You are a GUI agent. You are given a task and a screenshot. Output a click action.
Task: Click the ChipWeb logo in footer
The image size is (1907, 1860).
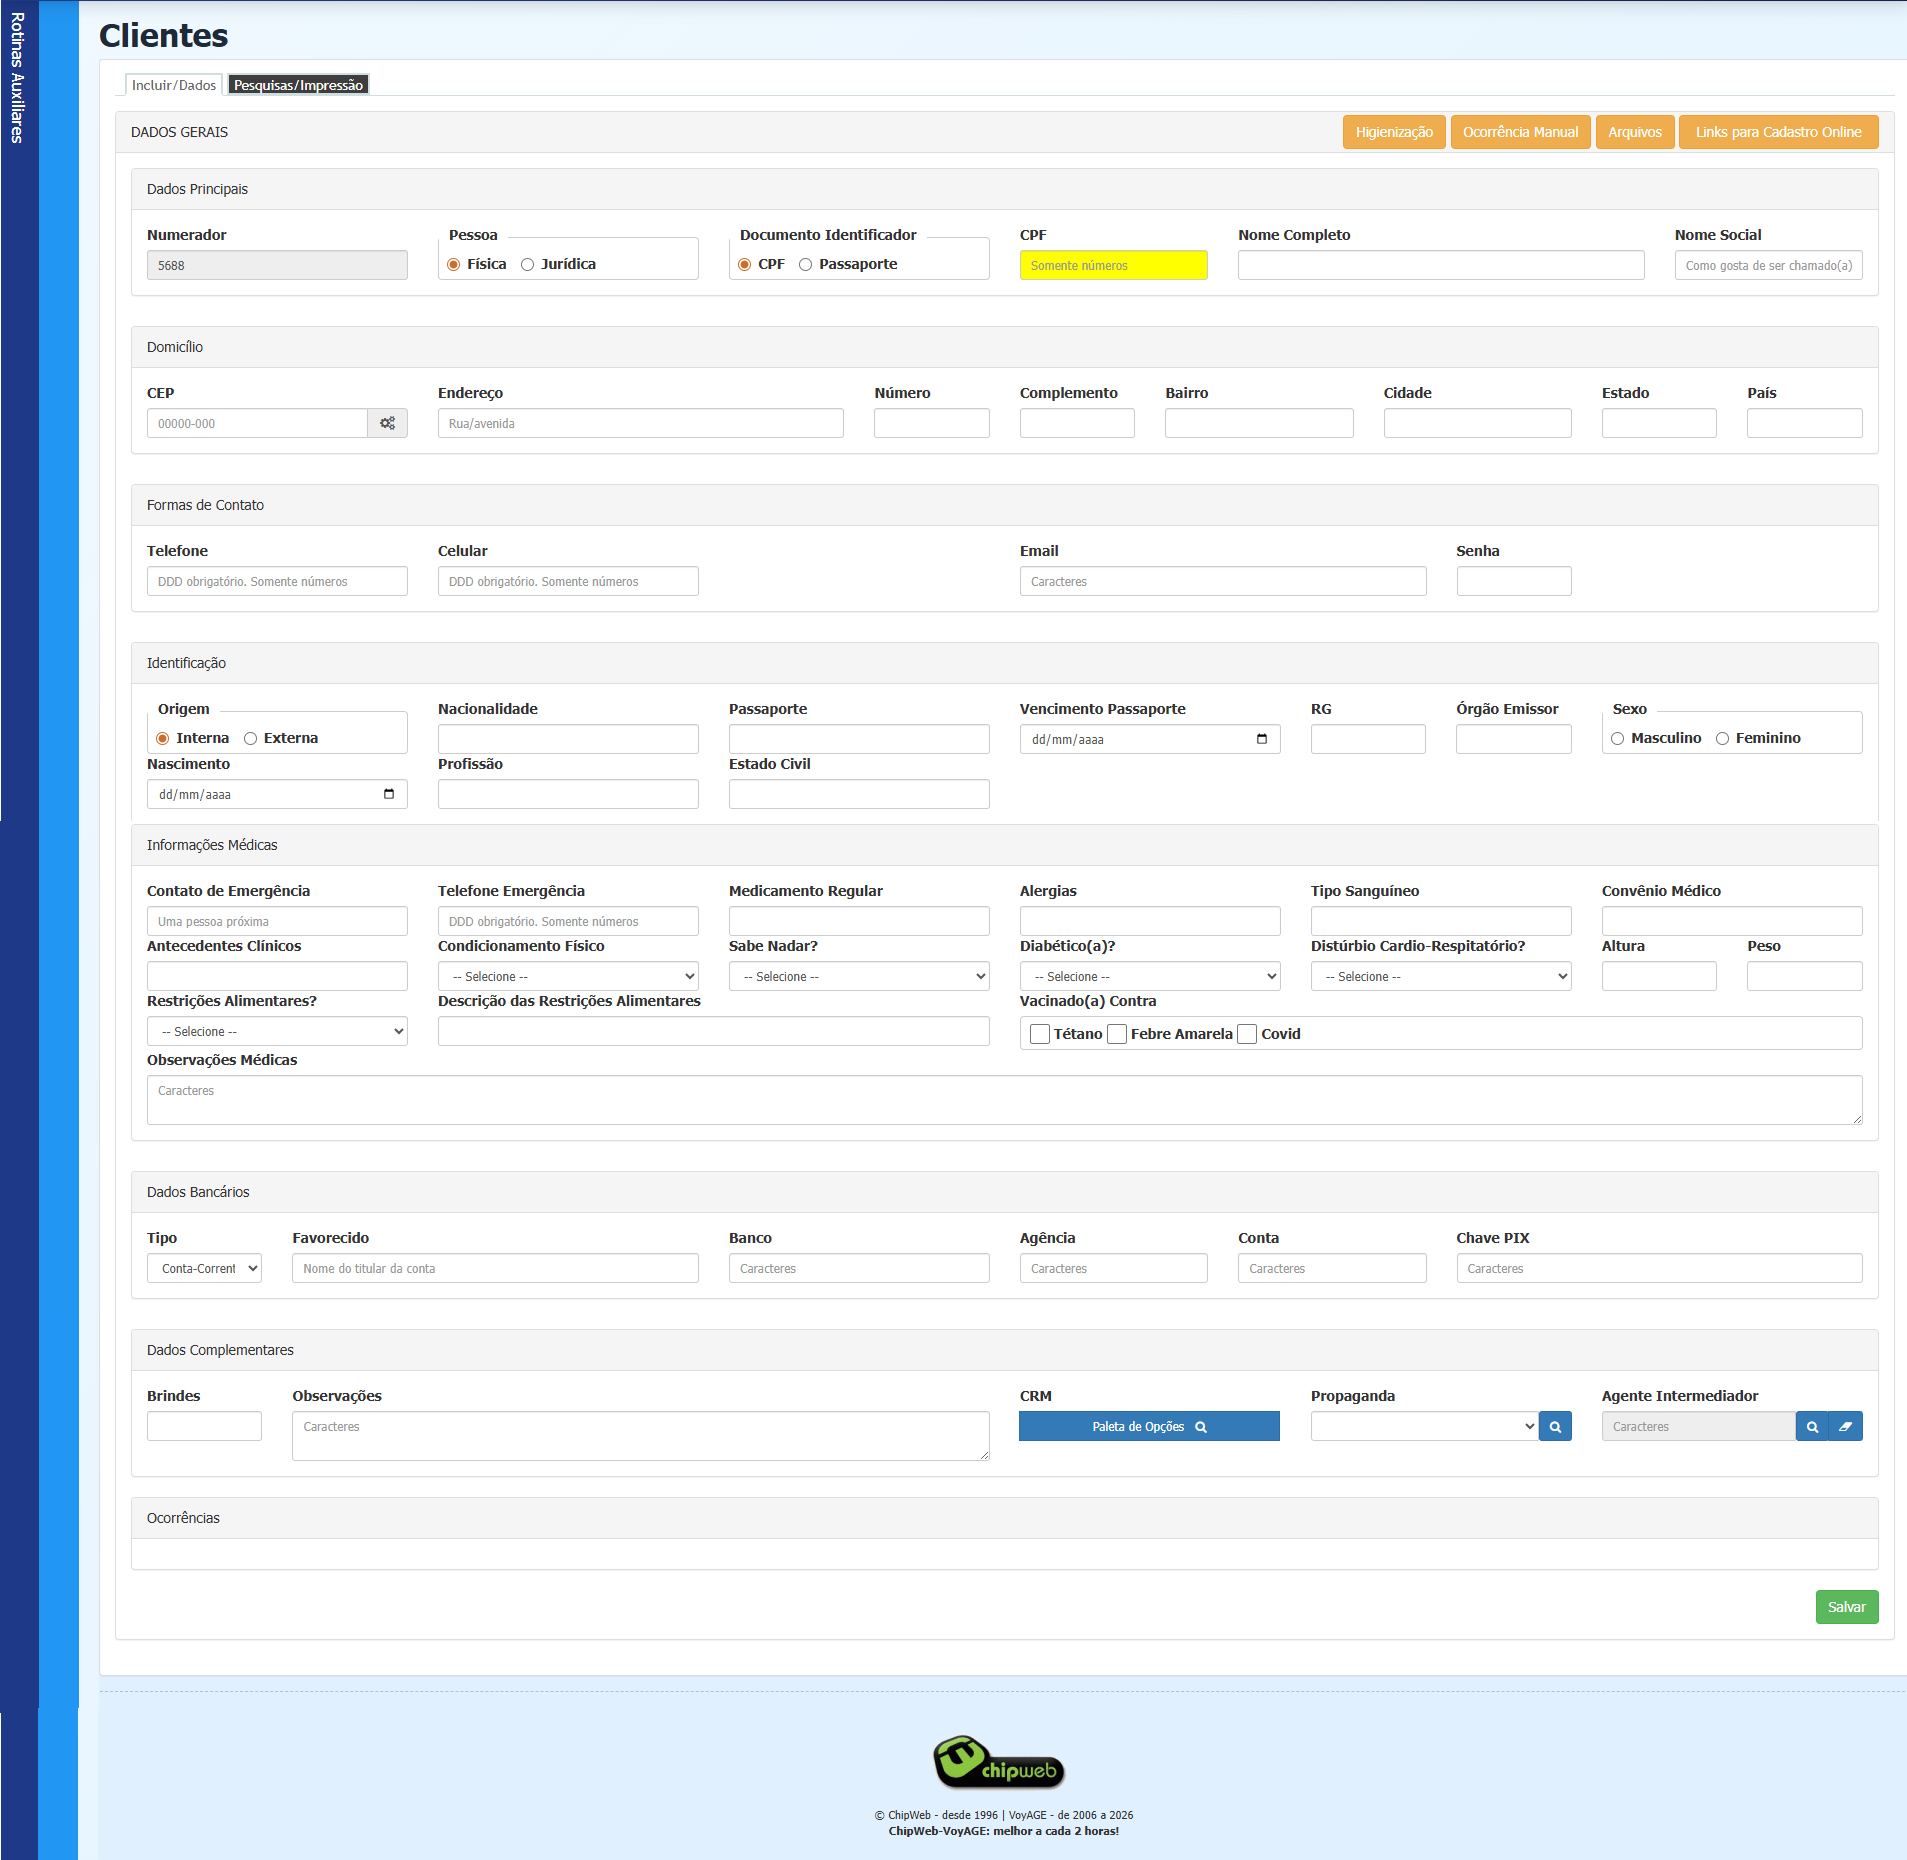click(x=998, y=1764)
